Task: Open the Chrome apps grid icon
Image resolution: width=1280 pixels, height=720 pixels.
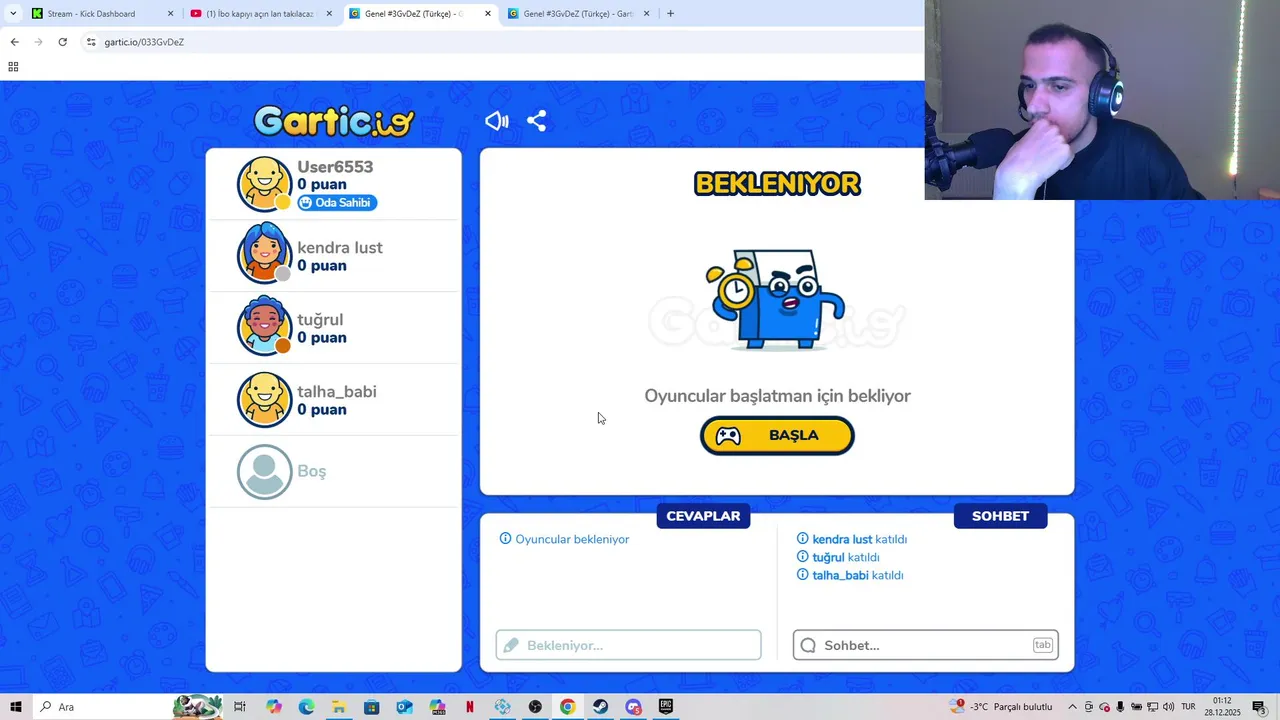Action: [13, 67]
